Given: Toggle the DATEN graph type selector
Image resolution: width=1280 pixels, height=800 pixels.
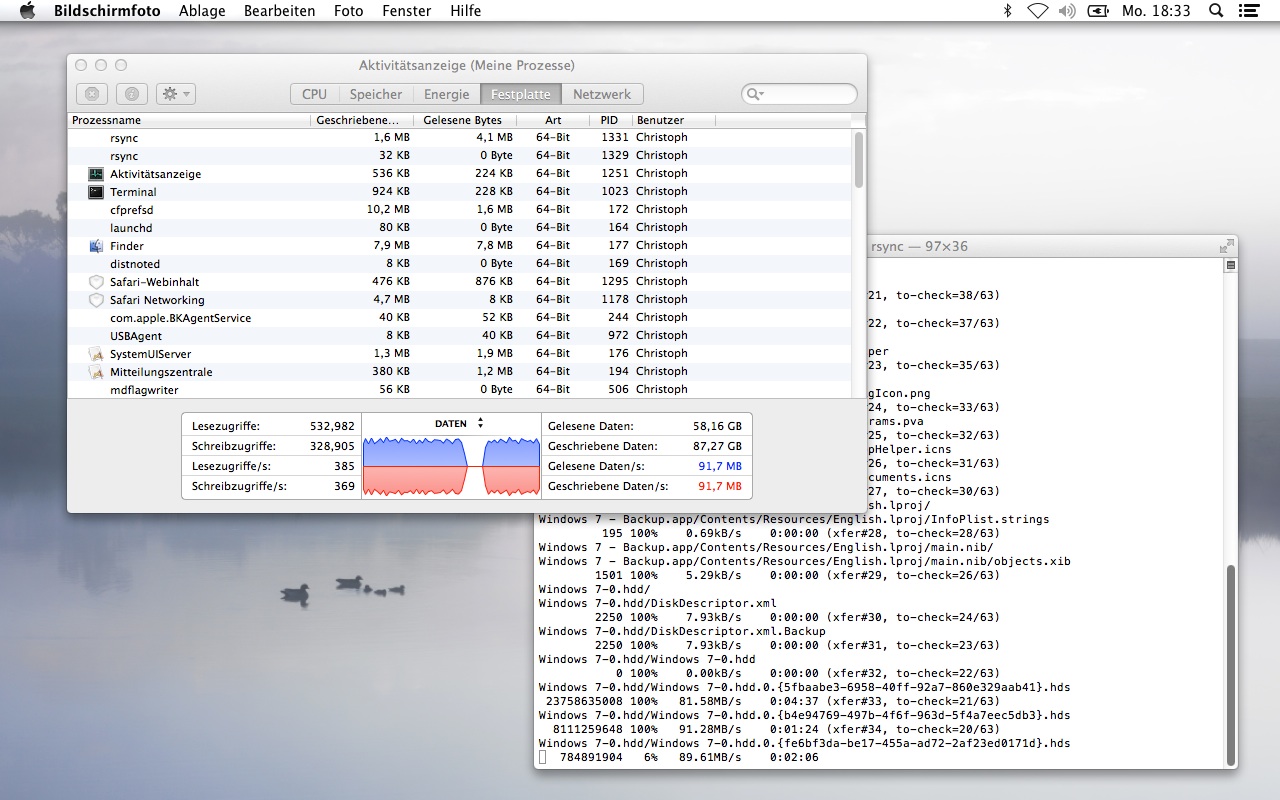Looking at the screenshot, I should pos(459,423).
